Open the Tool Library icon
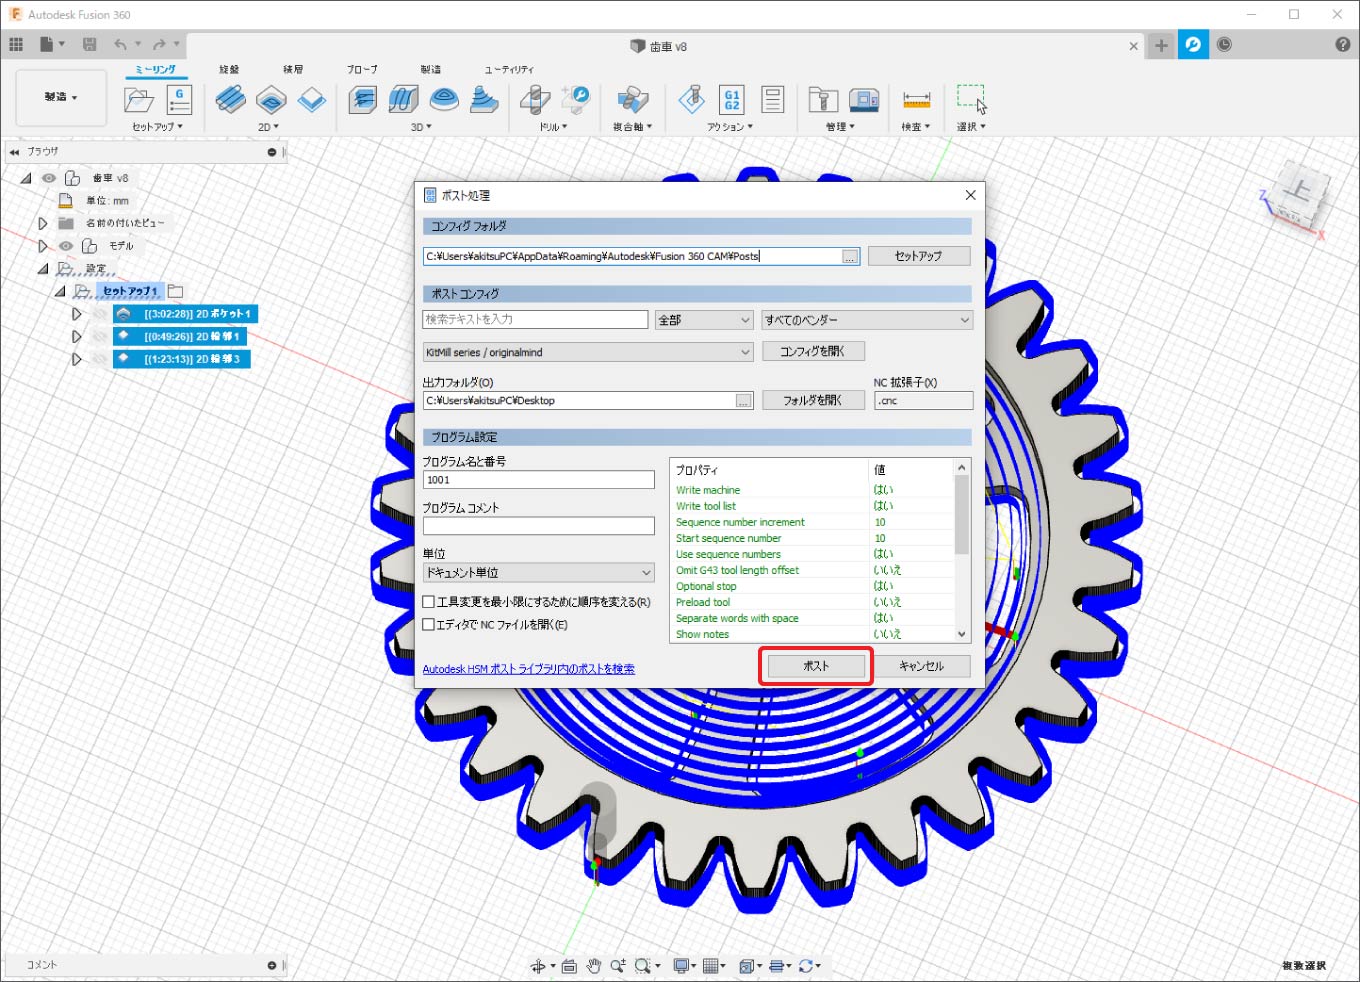 822,100
